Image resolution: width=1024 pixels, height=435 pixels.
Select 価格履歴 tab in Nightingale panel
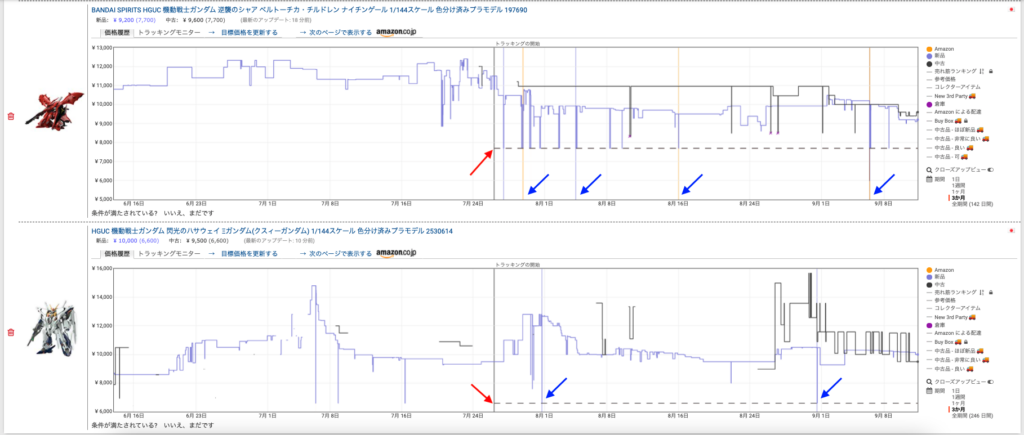116,32
